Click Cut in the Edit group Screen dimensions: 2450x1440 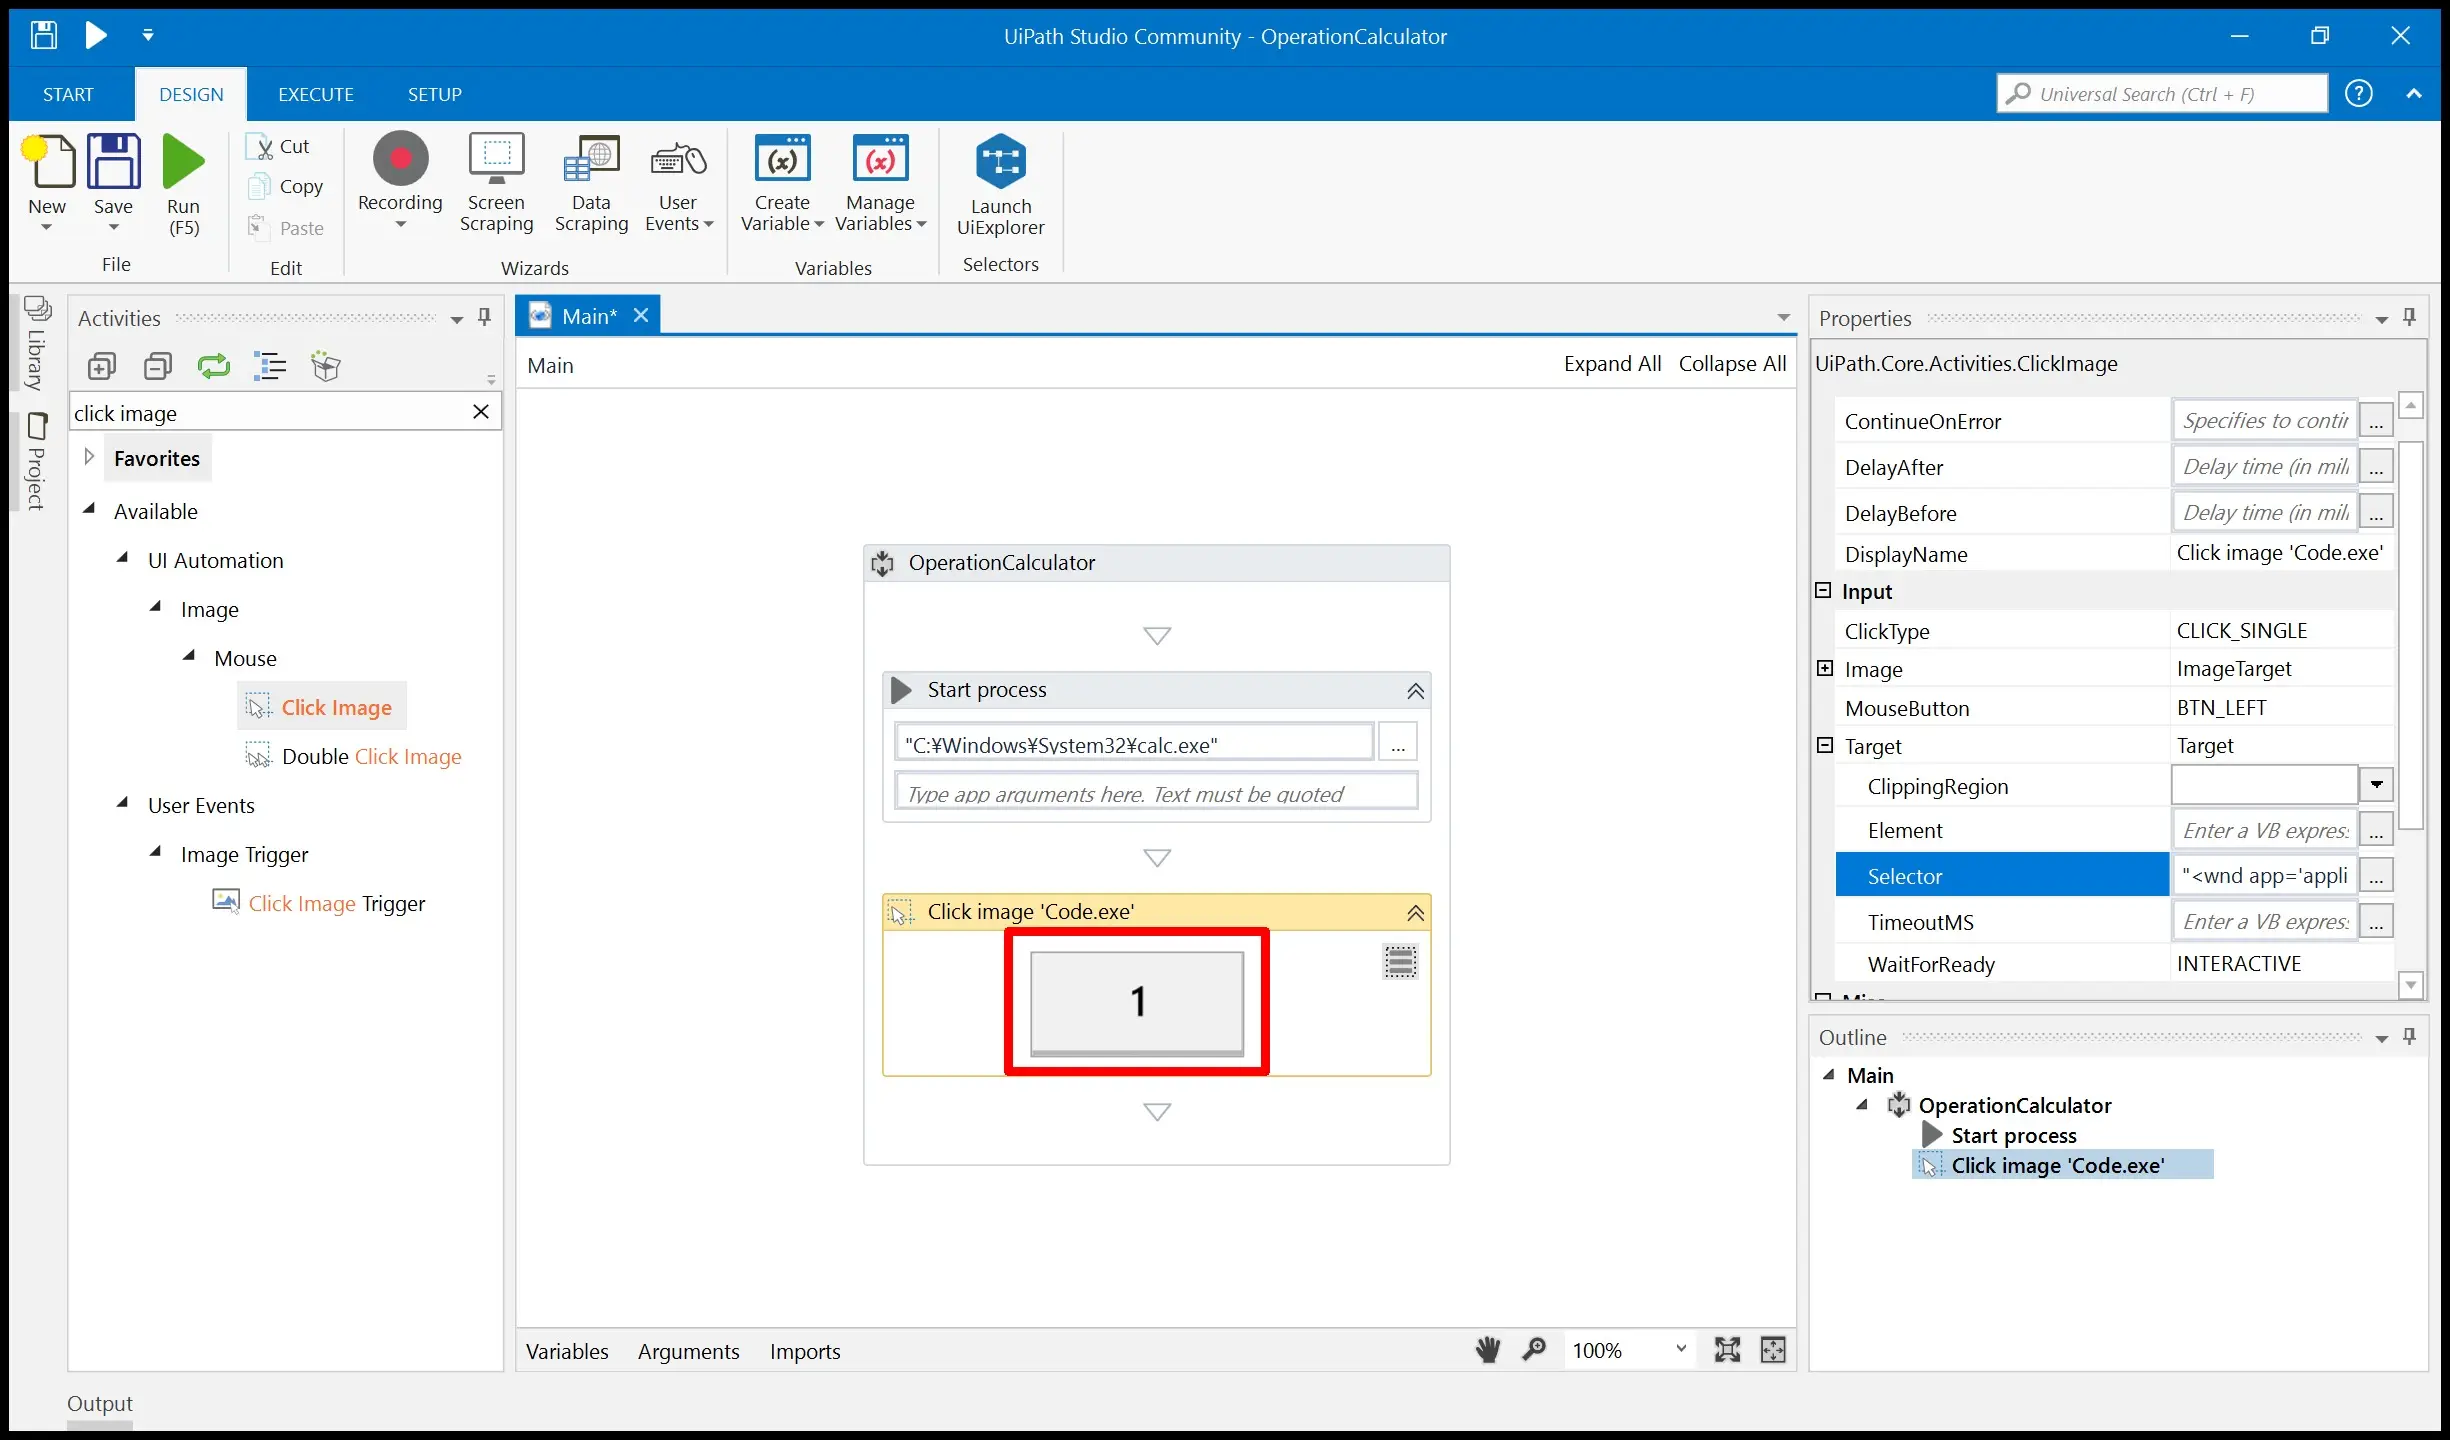pos(280,146)
